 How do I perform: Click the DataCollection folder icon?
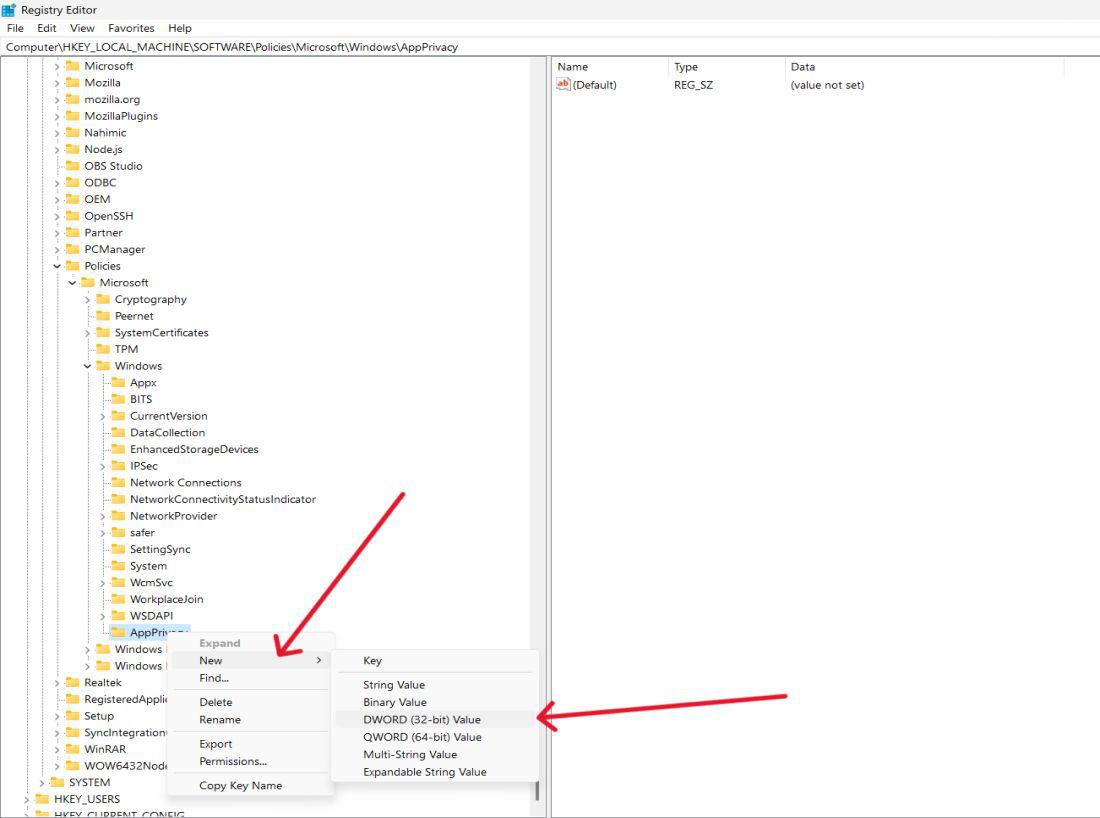(119, 432)
